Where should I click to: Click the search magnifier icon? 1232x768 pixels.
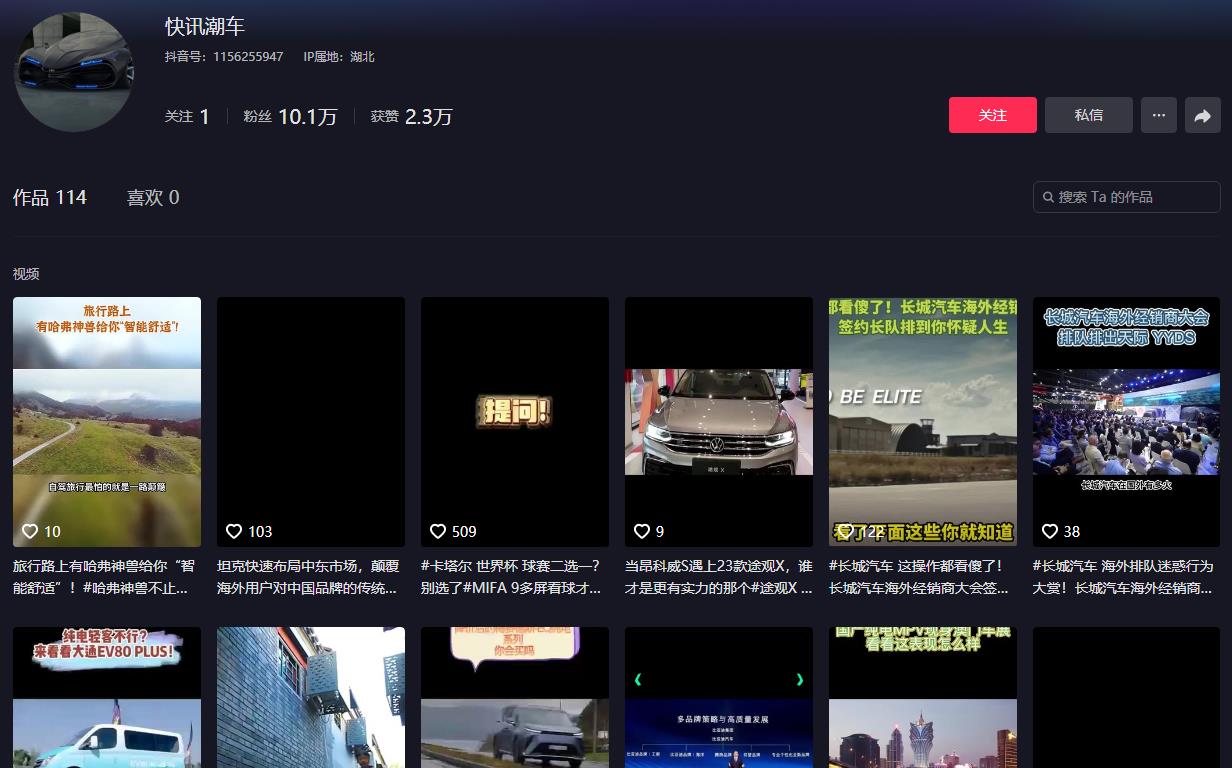tap(1048, 197)
